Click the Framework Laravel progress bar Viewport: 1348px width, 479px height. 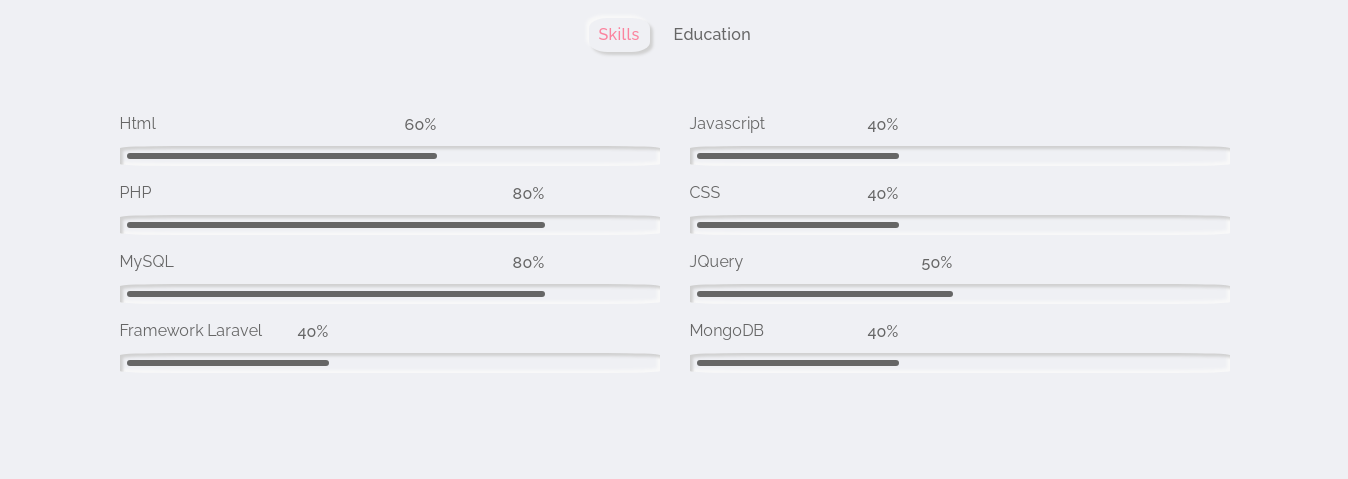[x=390, y=363]
